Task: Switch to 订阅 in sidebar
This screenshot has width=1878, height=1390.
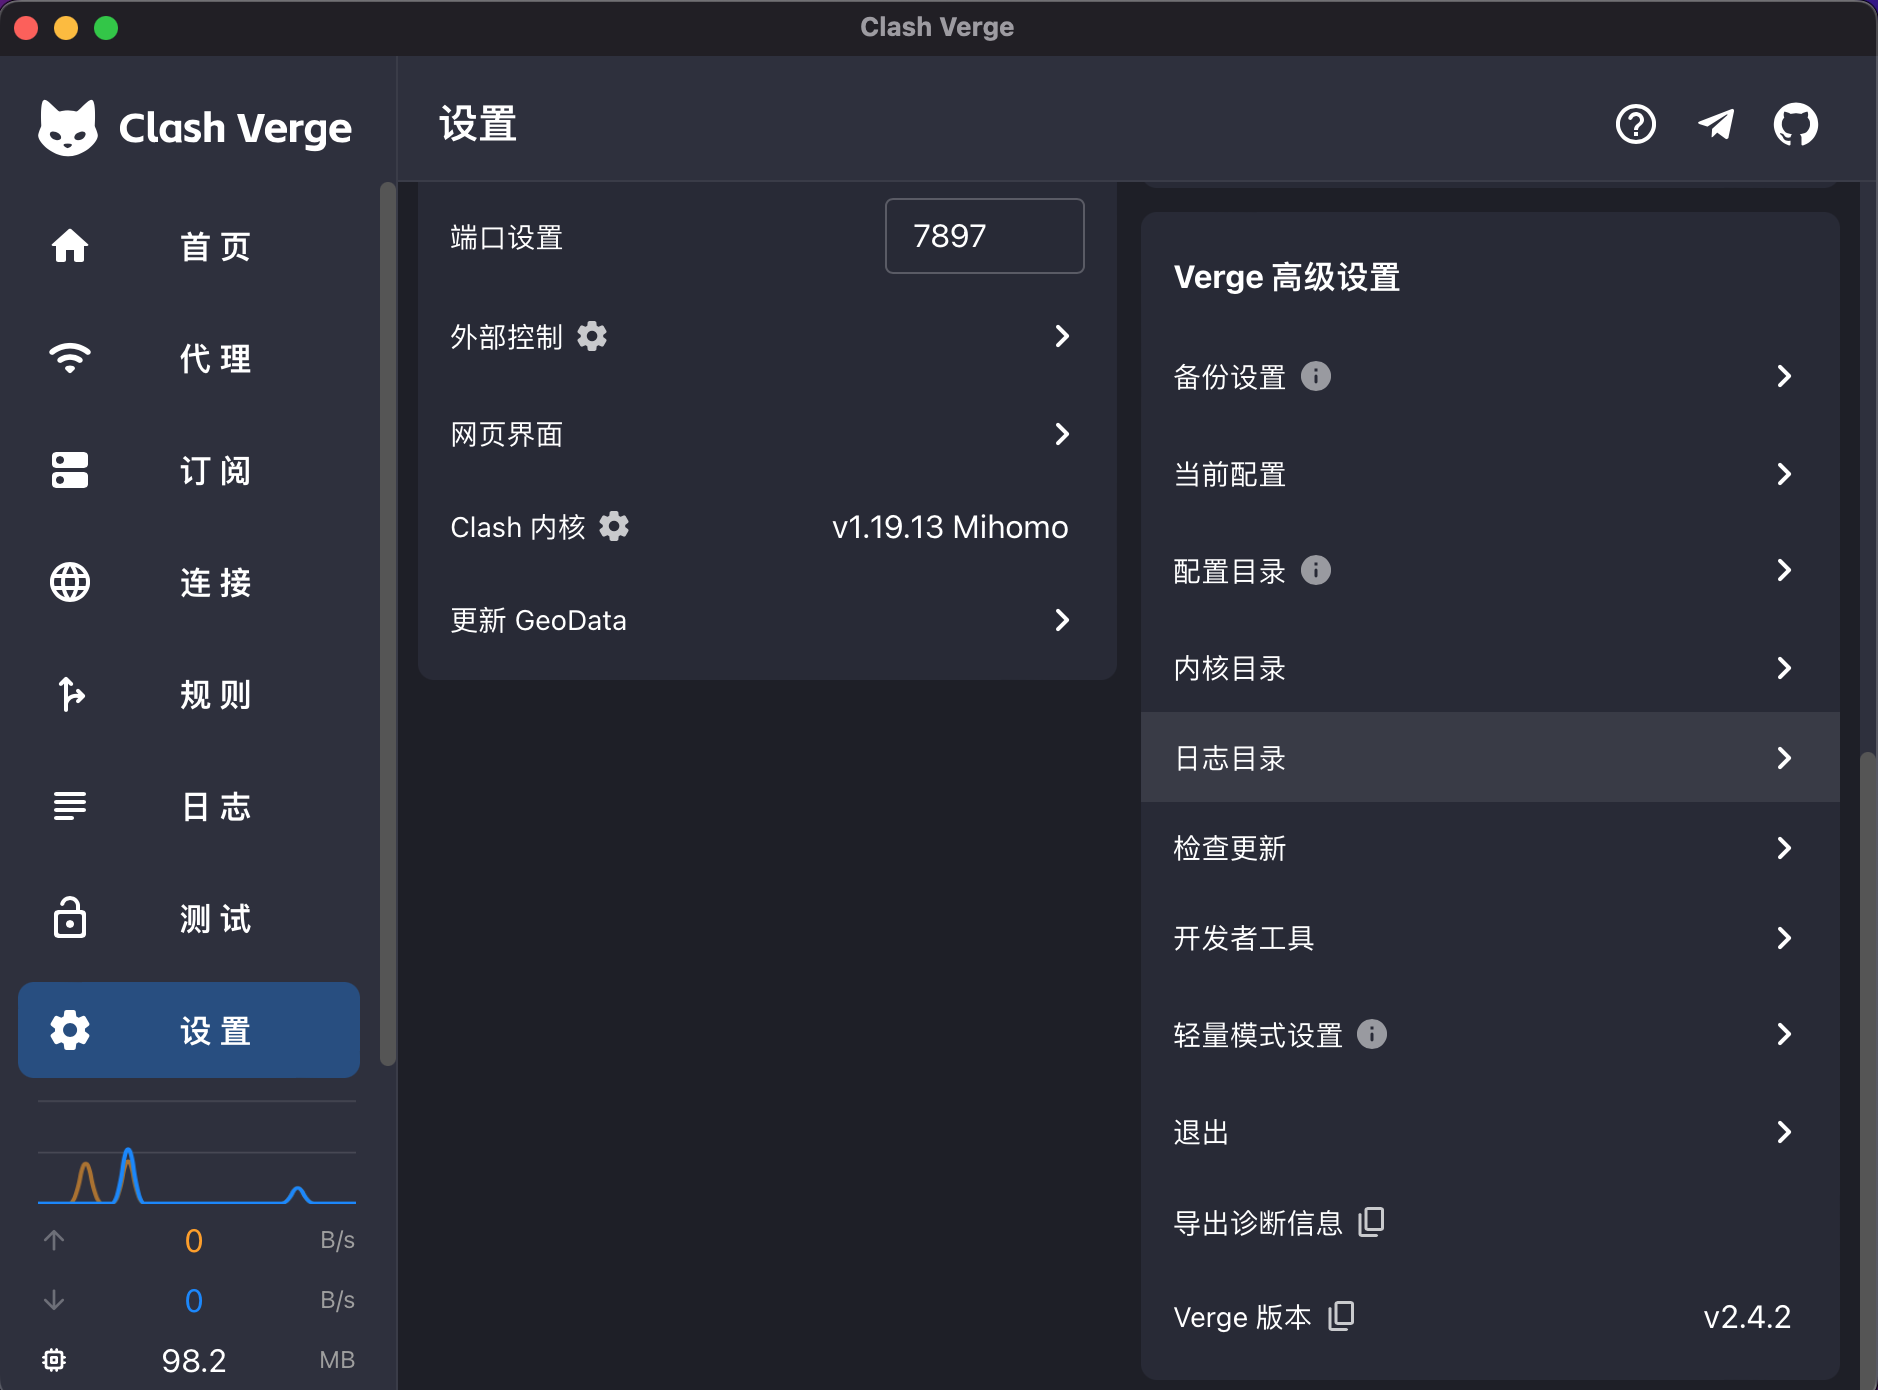Action: coord(189,470)
